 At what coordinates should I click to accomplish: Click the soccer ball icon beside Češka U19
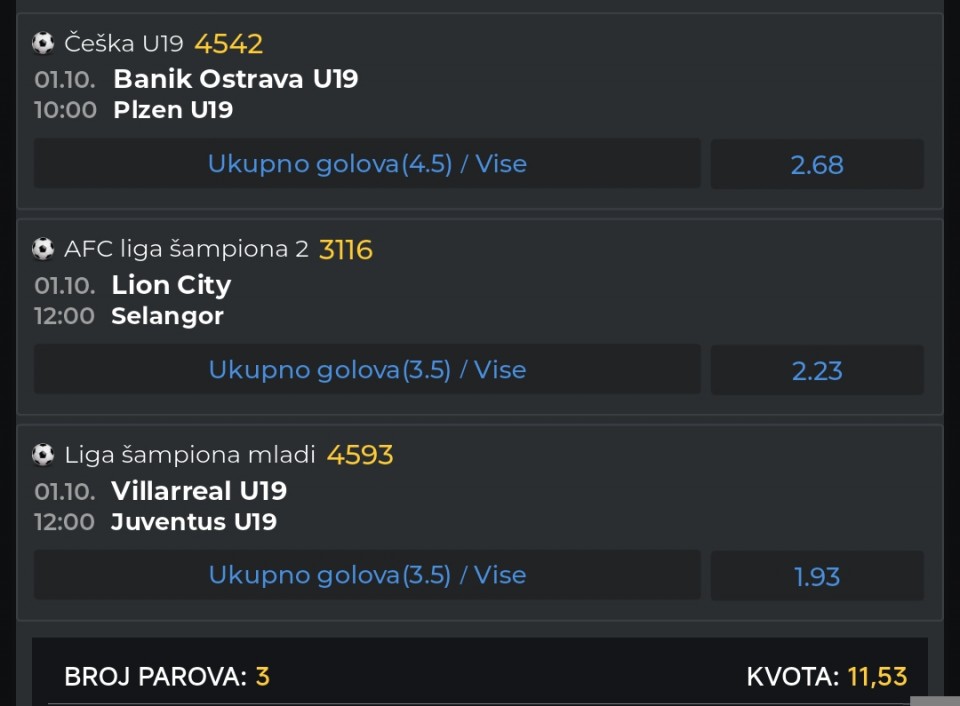point(43,43)
